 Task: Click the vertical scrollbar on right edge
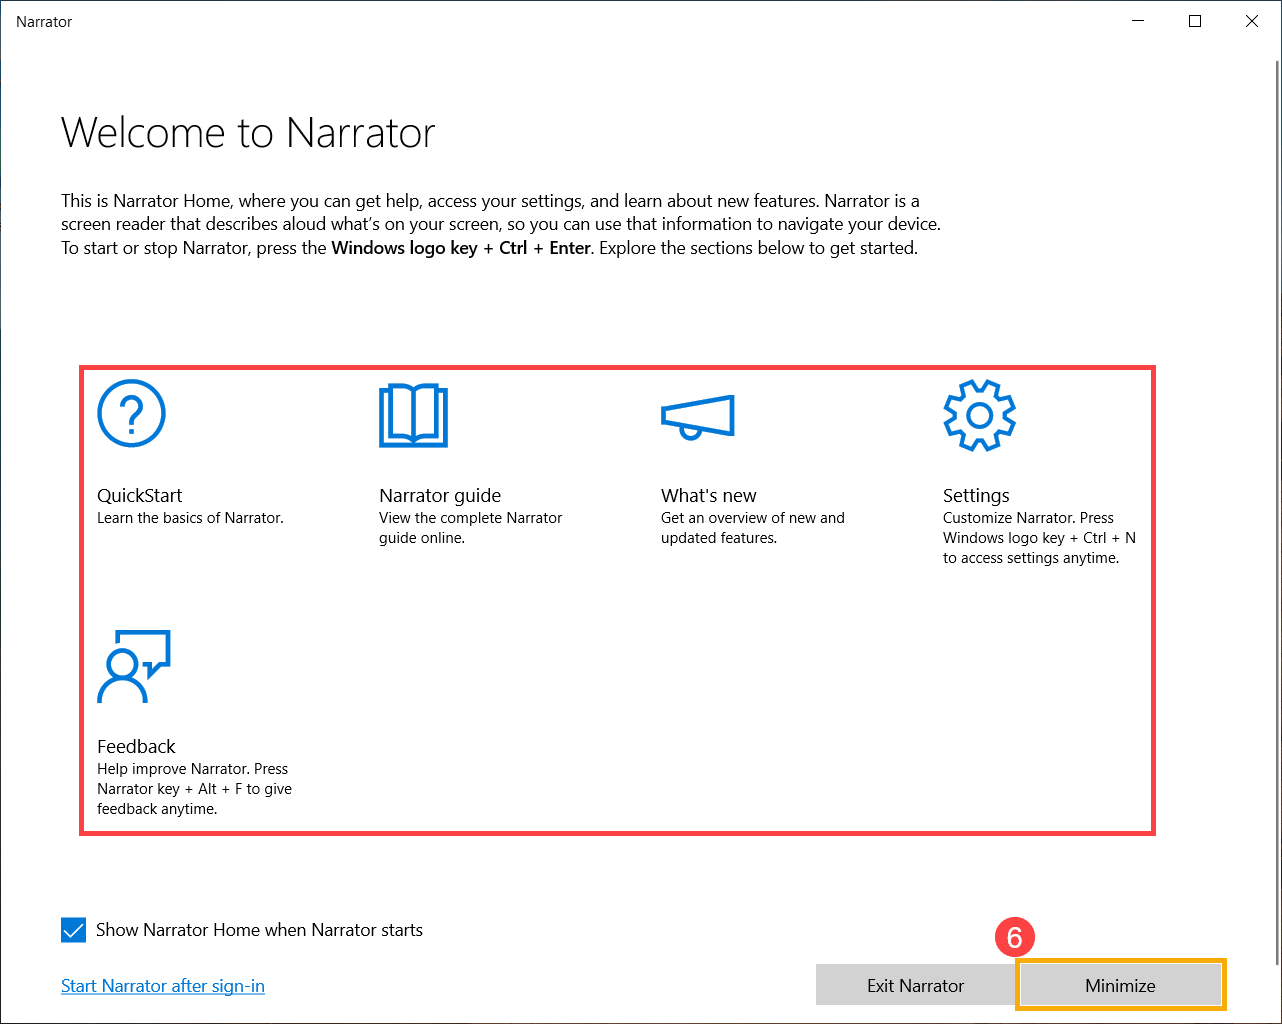(x=1277, y=512)
